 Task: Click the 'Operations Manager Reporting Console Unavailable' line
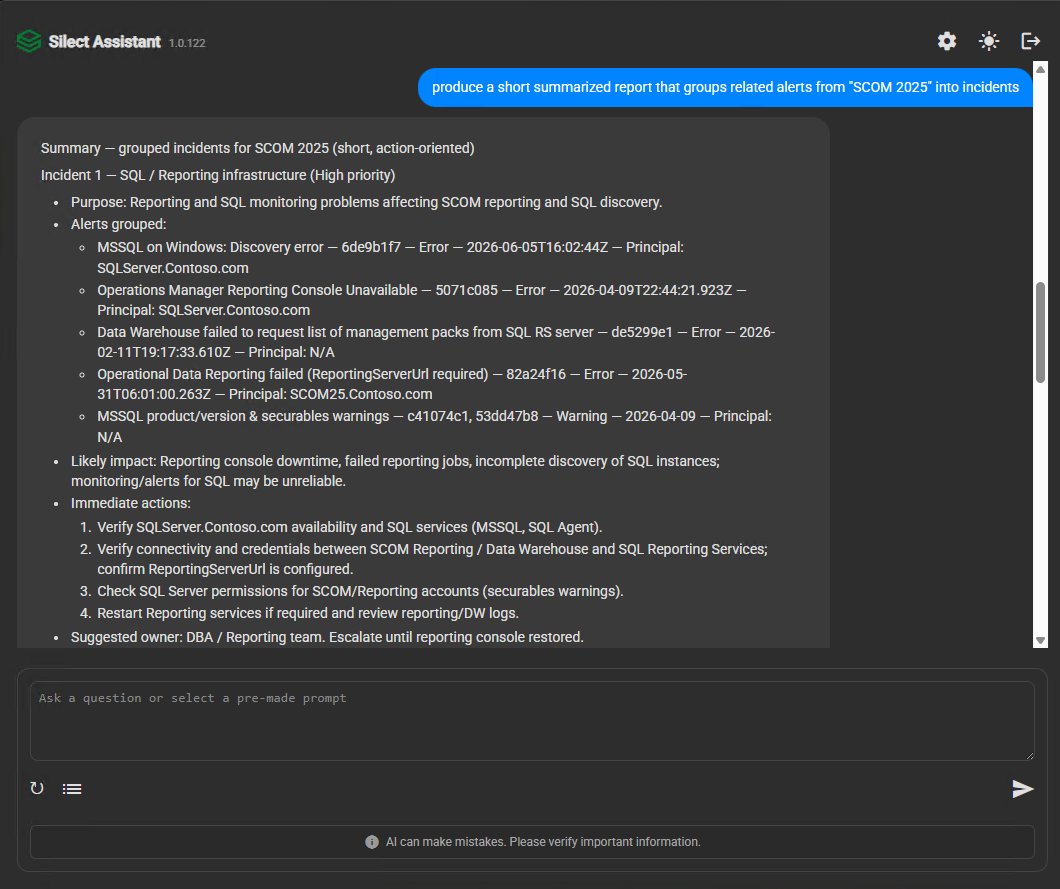pos(422,300)
